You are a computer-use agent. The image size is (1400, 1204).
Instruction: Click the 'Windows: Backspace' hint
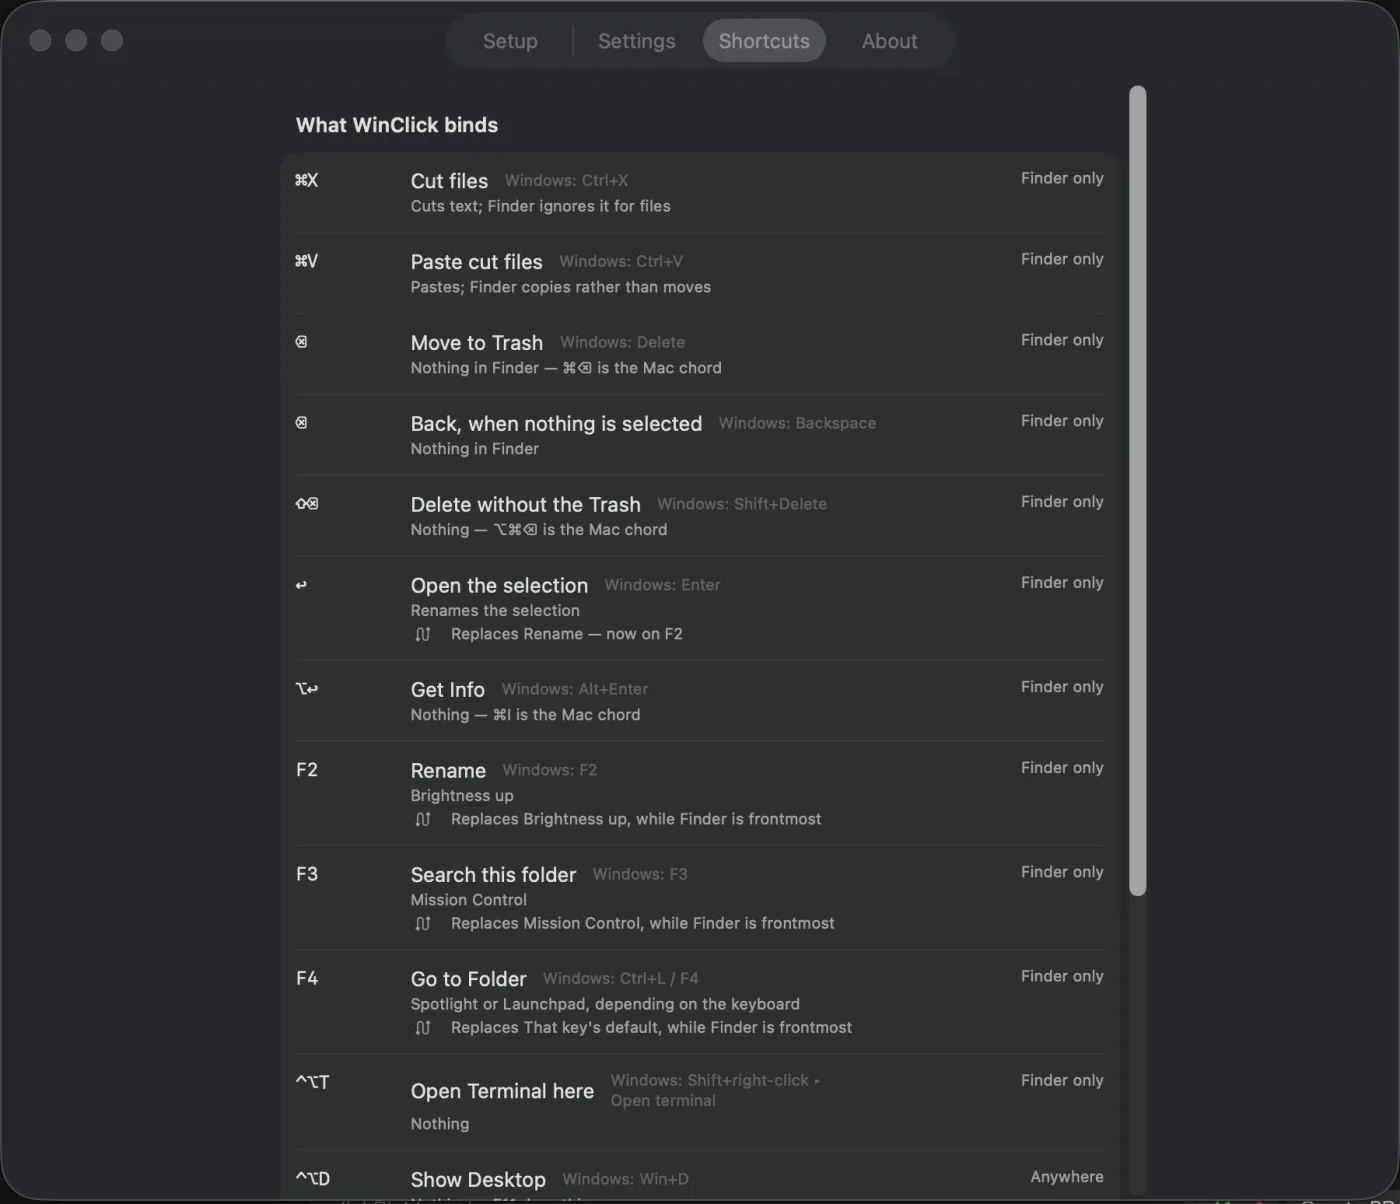797,424
